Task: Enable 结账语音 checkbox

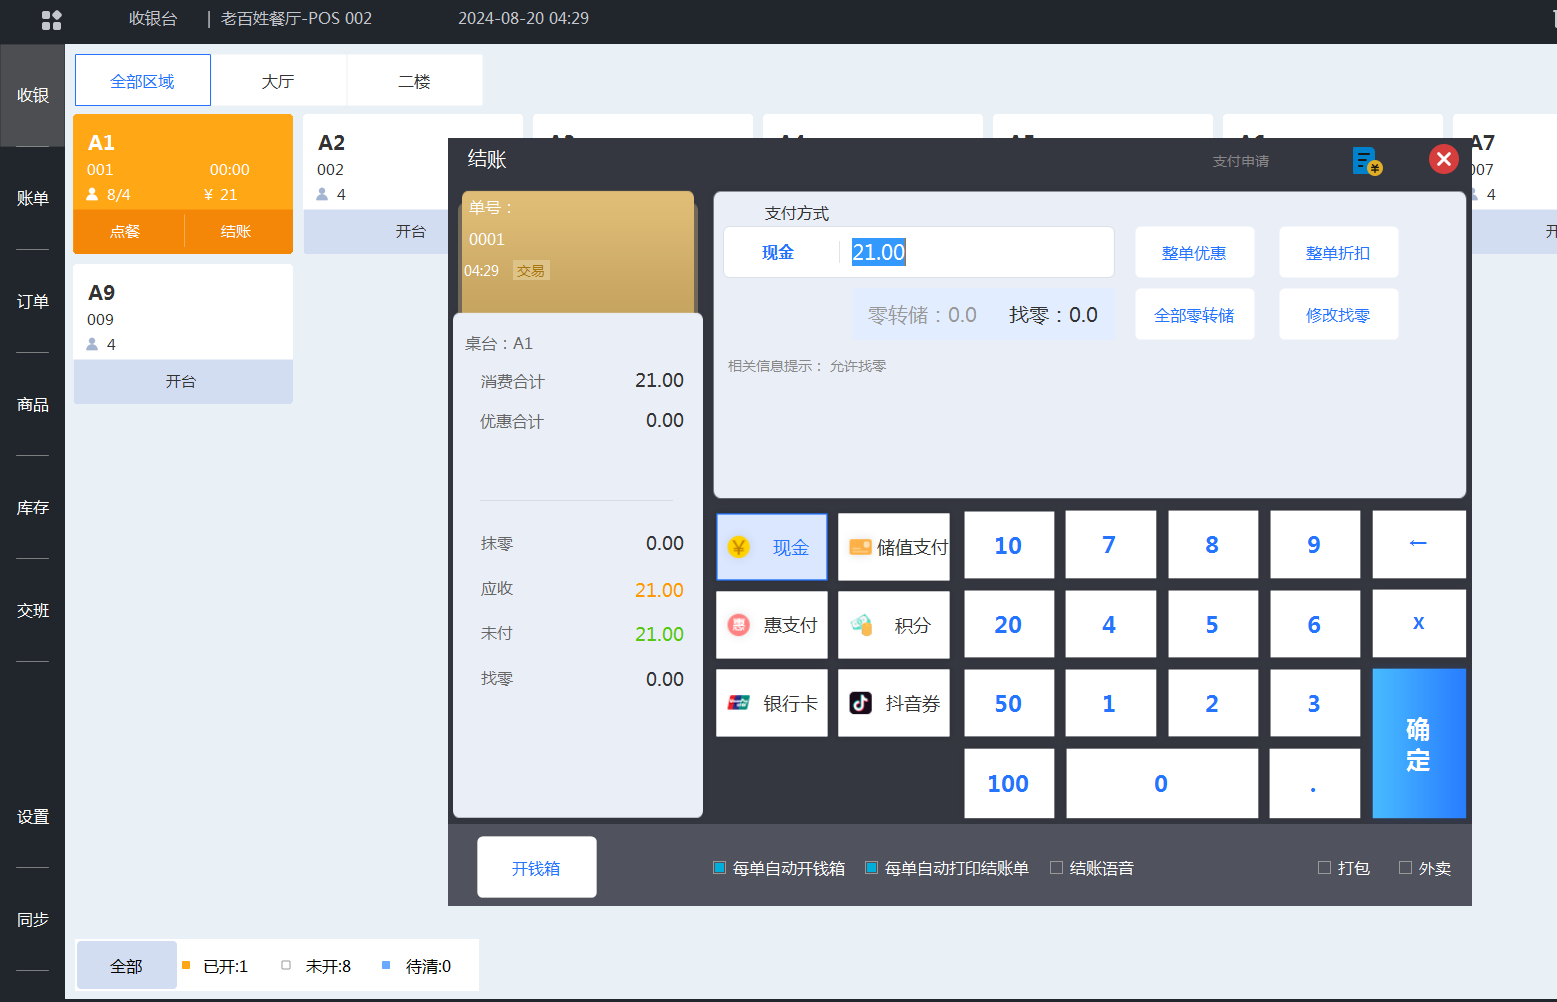Action: click(1056, 868)
